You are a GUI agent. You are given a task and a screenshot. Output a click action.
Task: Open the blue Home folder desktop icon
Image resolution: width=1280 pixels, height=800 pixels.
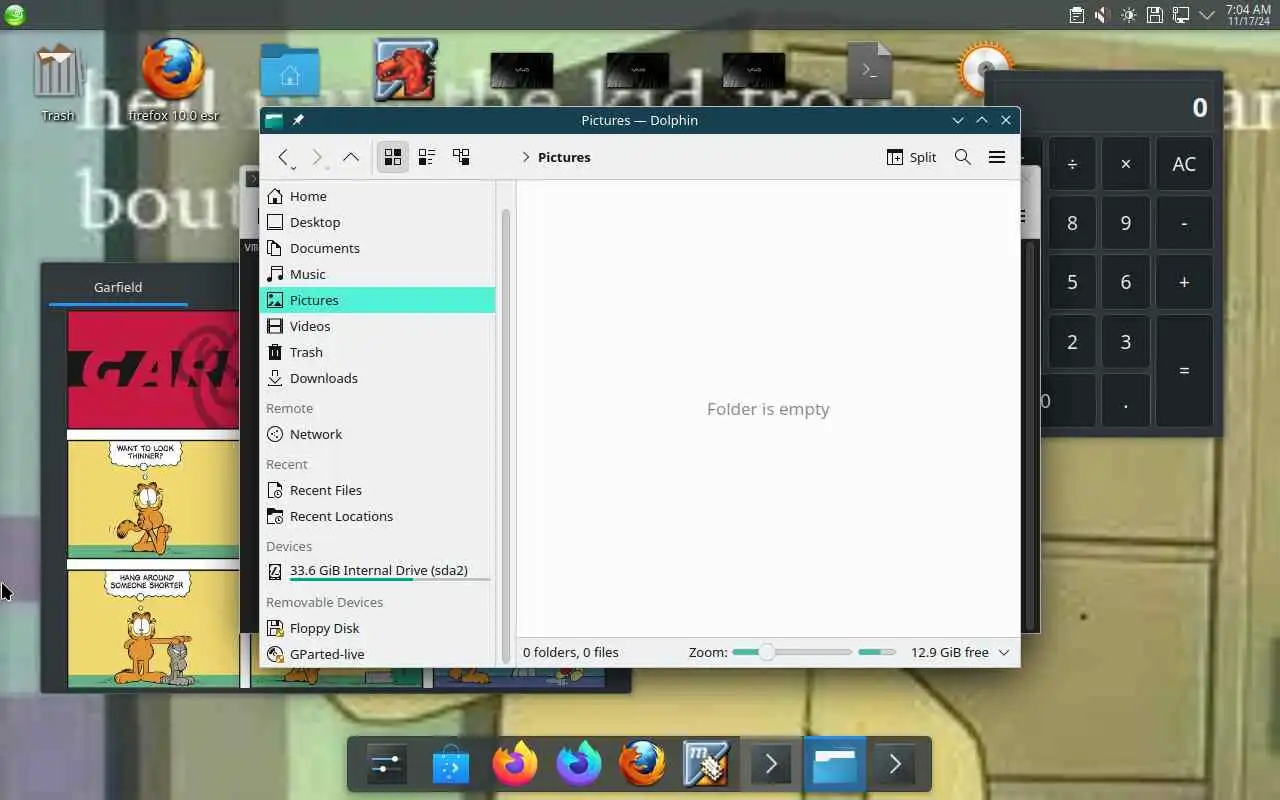pyautogui.click(x=290, y=71)
